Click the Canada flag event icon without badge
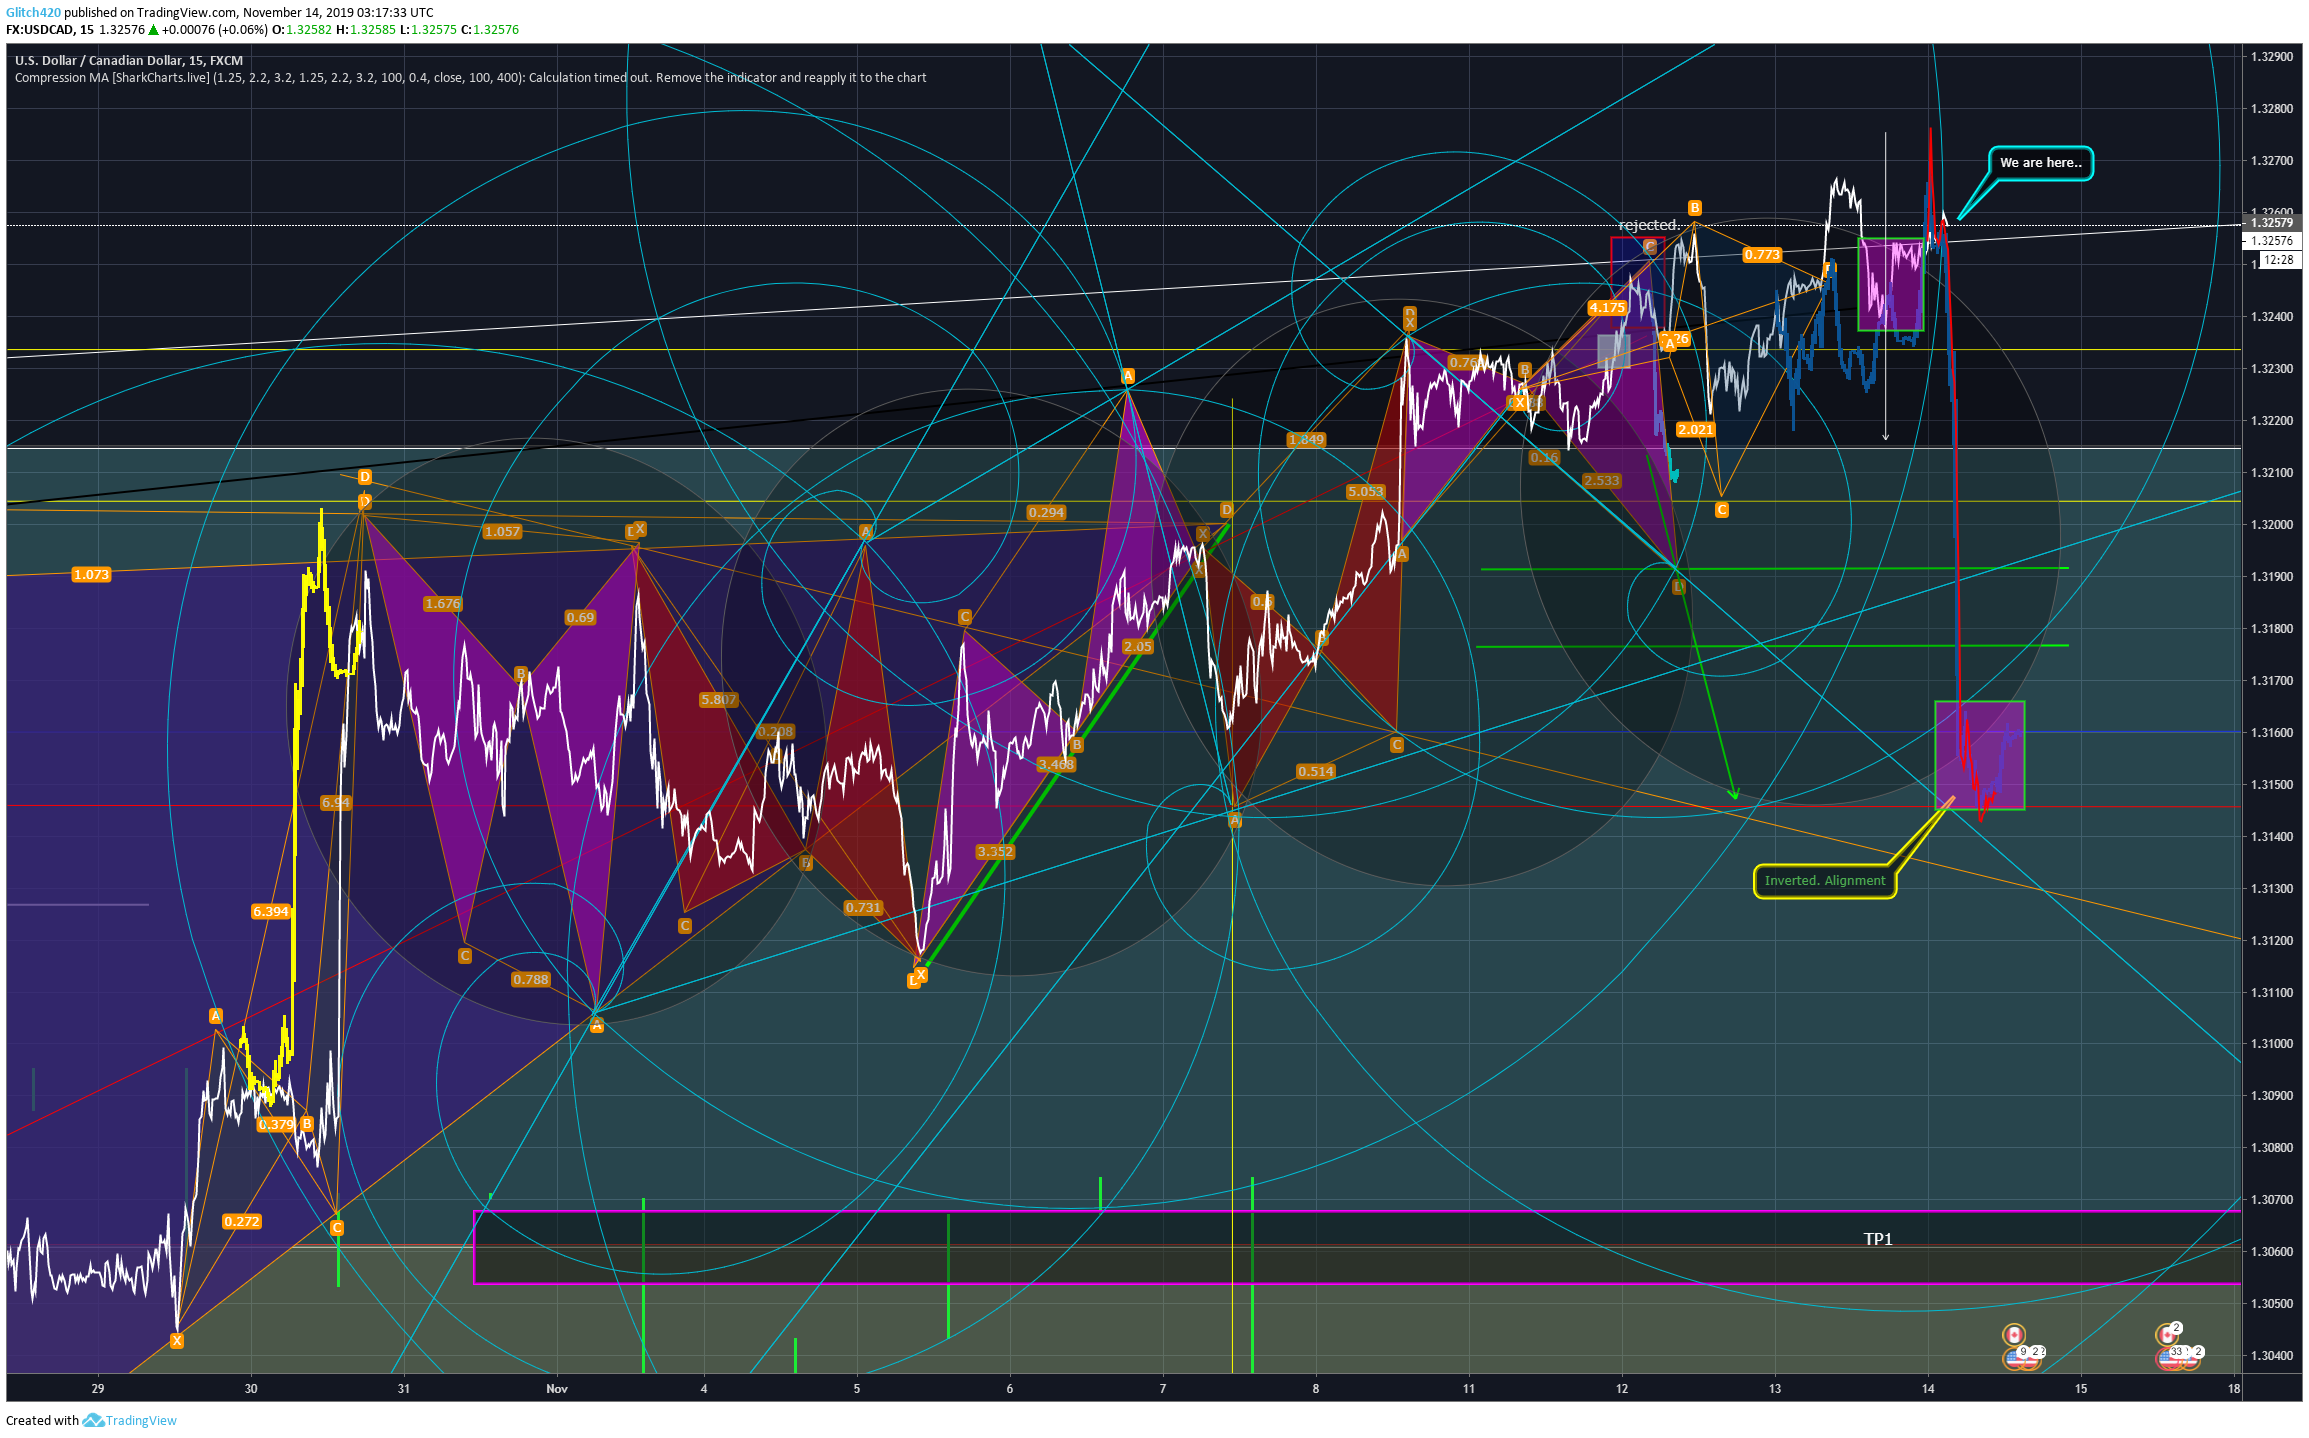Viewport: 2309px width, 1438px height. tap(2014, 1336)
